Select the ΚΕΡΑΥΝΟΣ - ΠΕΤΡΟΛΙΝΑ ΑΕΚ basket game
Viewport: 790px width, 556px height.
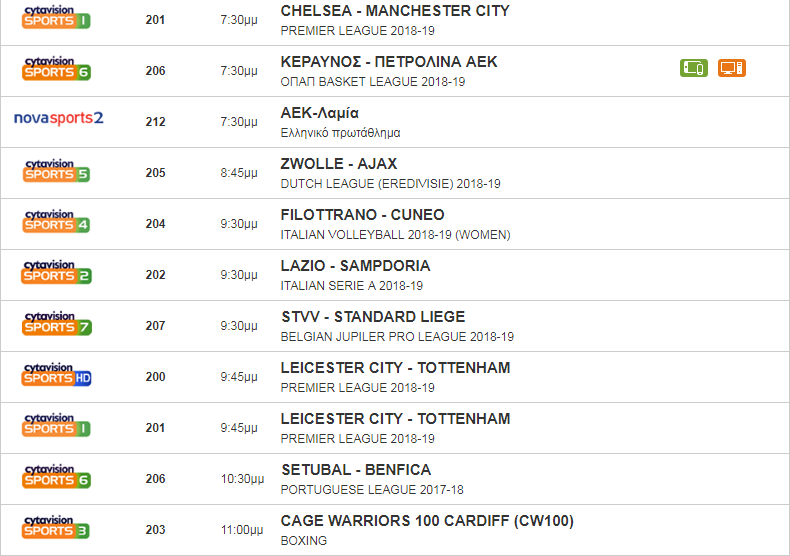(389, 62)
